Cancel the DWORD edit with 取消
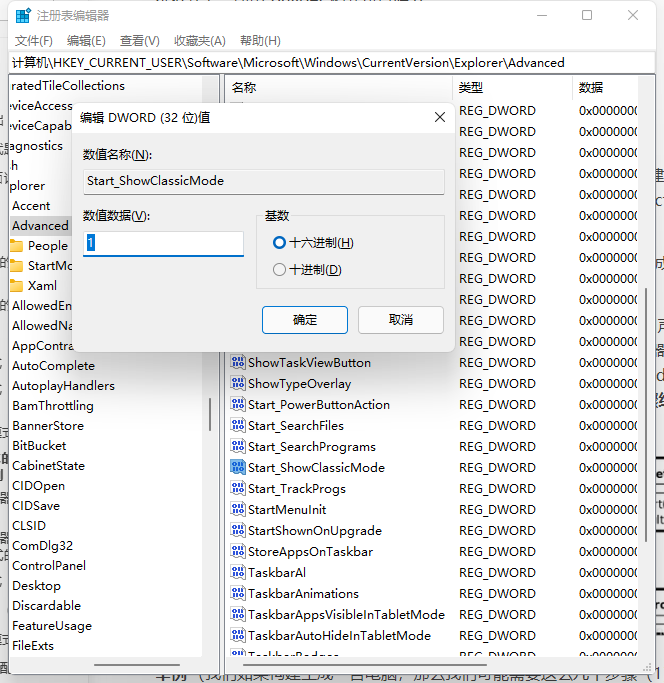664x683 pixels. 401,320
